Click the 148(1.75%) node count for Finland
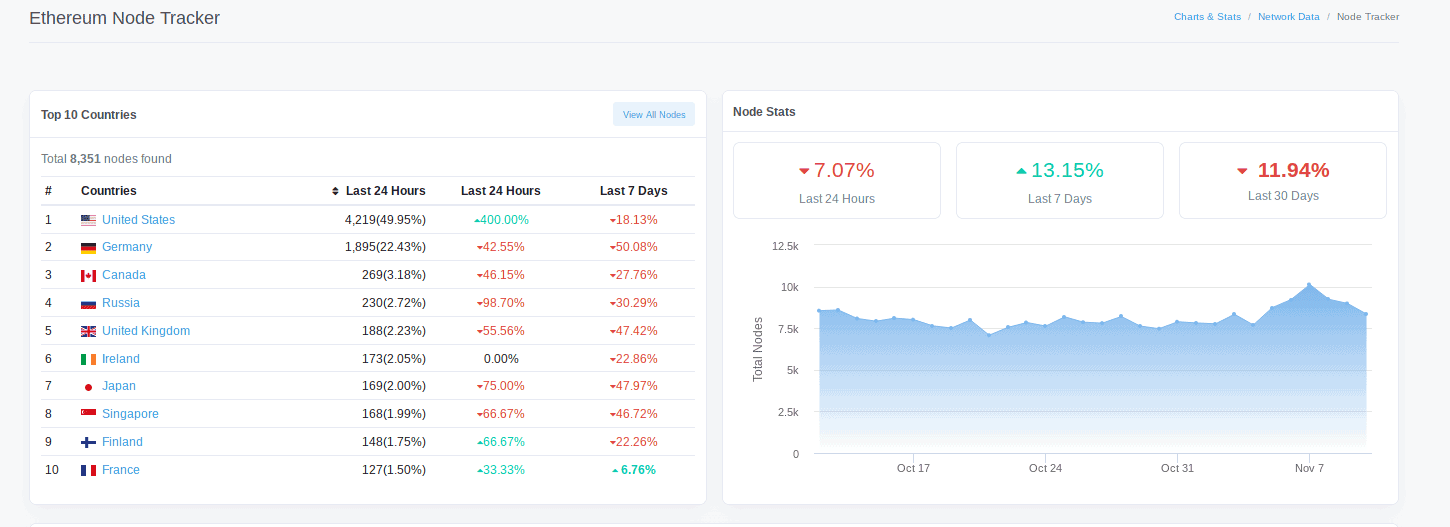The height and width of the screenshot is (527, 1450). 394,442
